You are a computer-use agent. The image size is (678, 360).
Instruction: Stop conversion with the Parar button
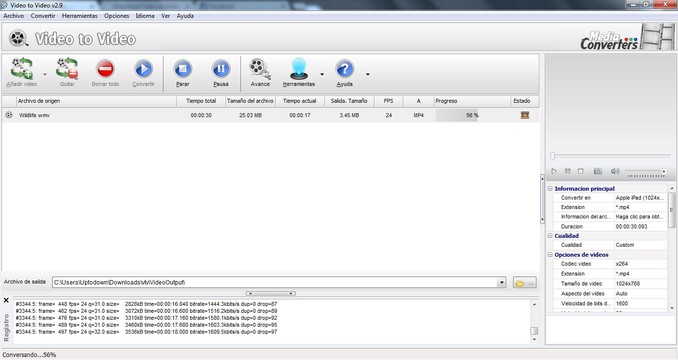(x=182, y=69)
